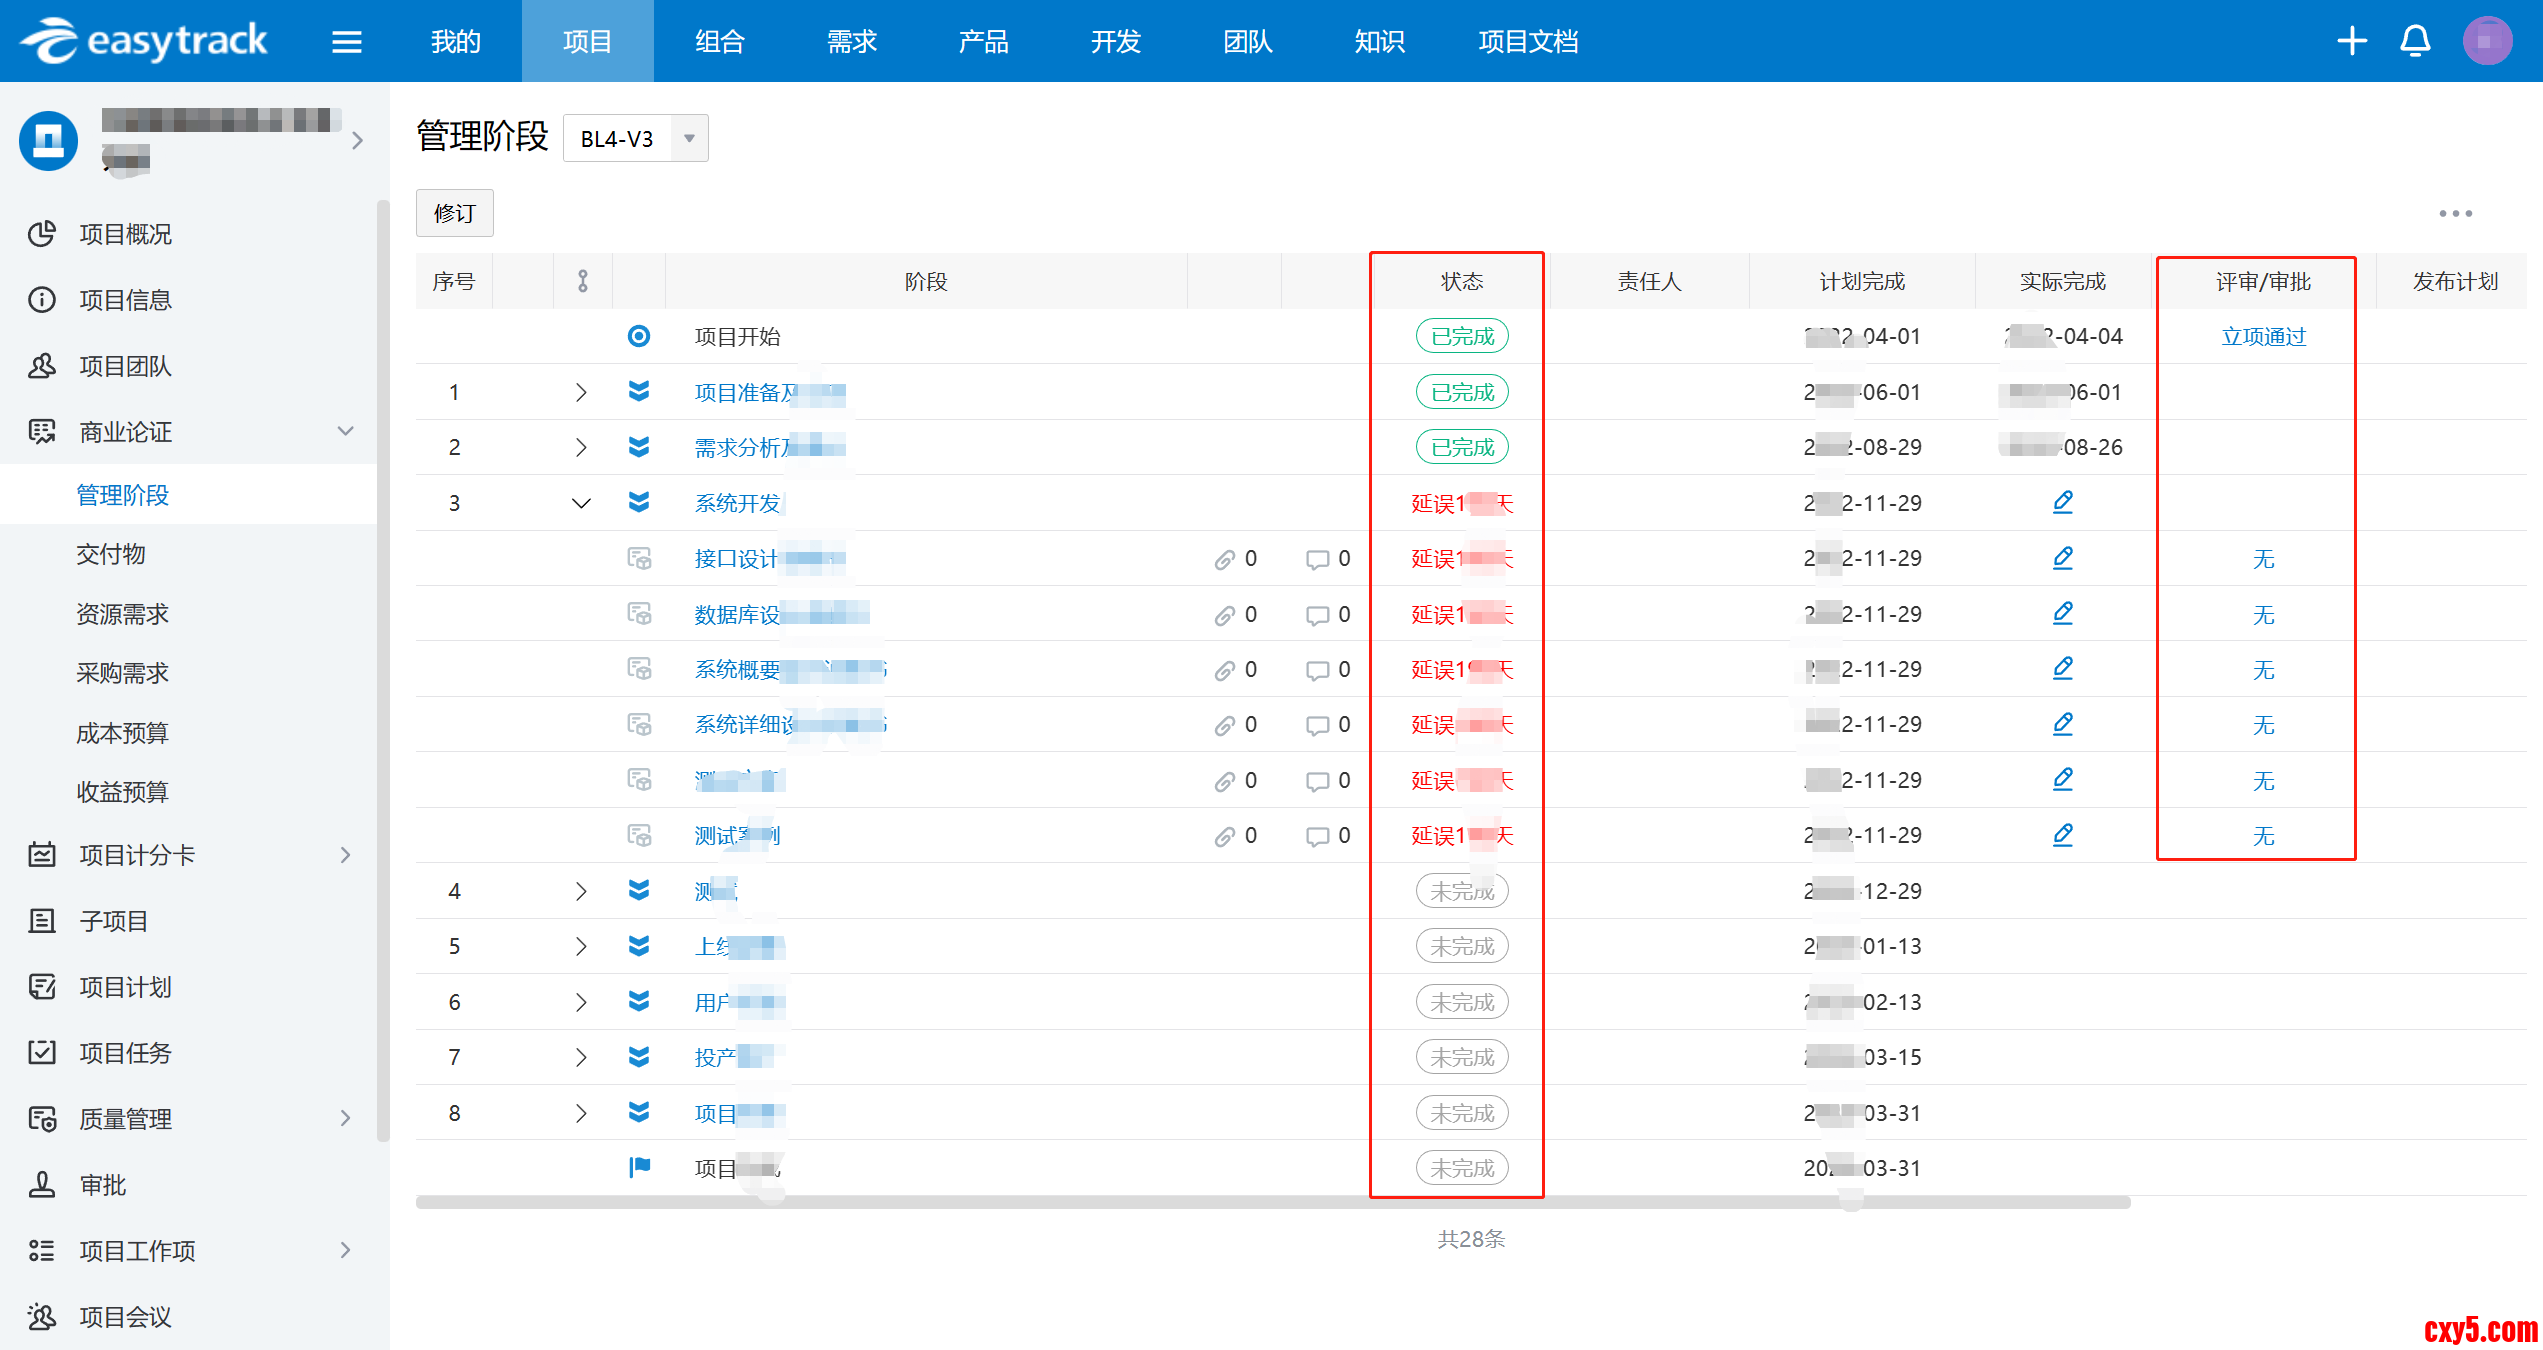Click the 修订 button
Image resolution: width=2543 pixels, height=1350 pixels.
455,213
